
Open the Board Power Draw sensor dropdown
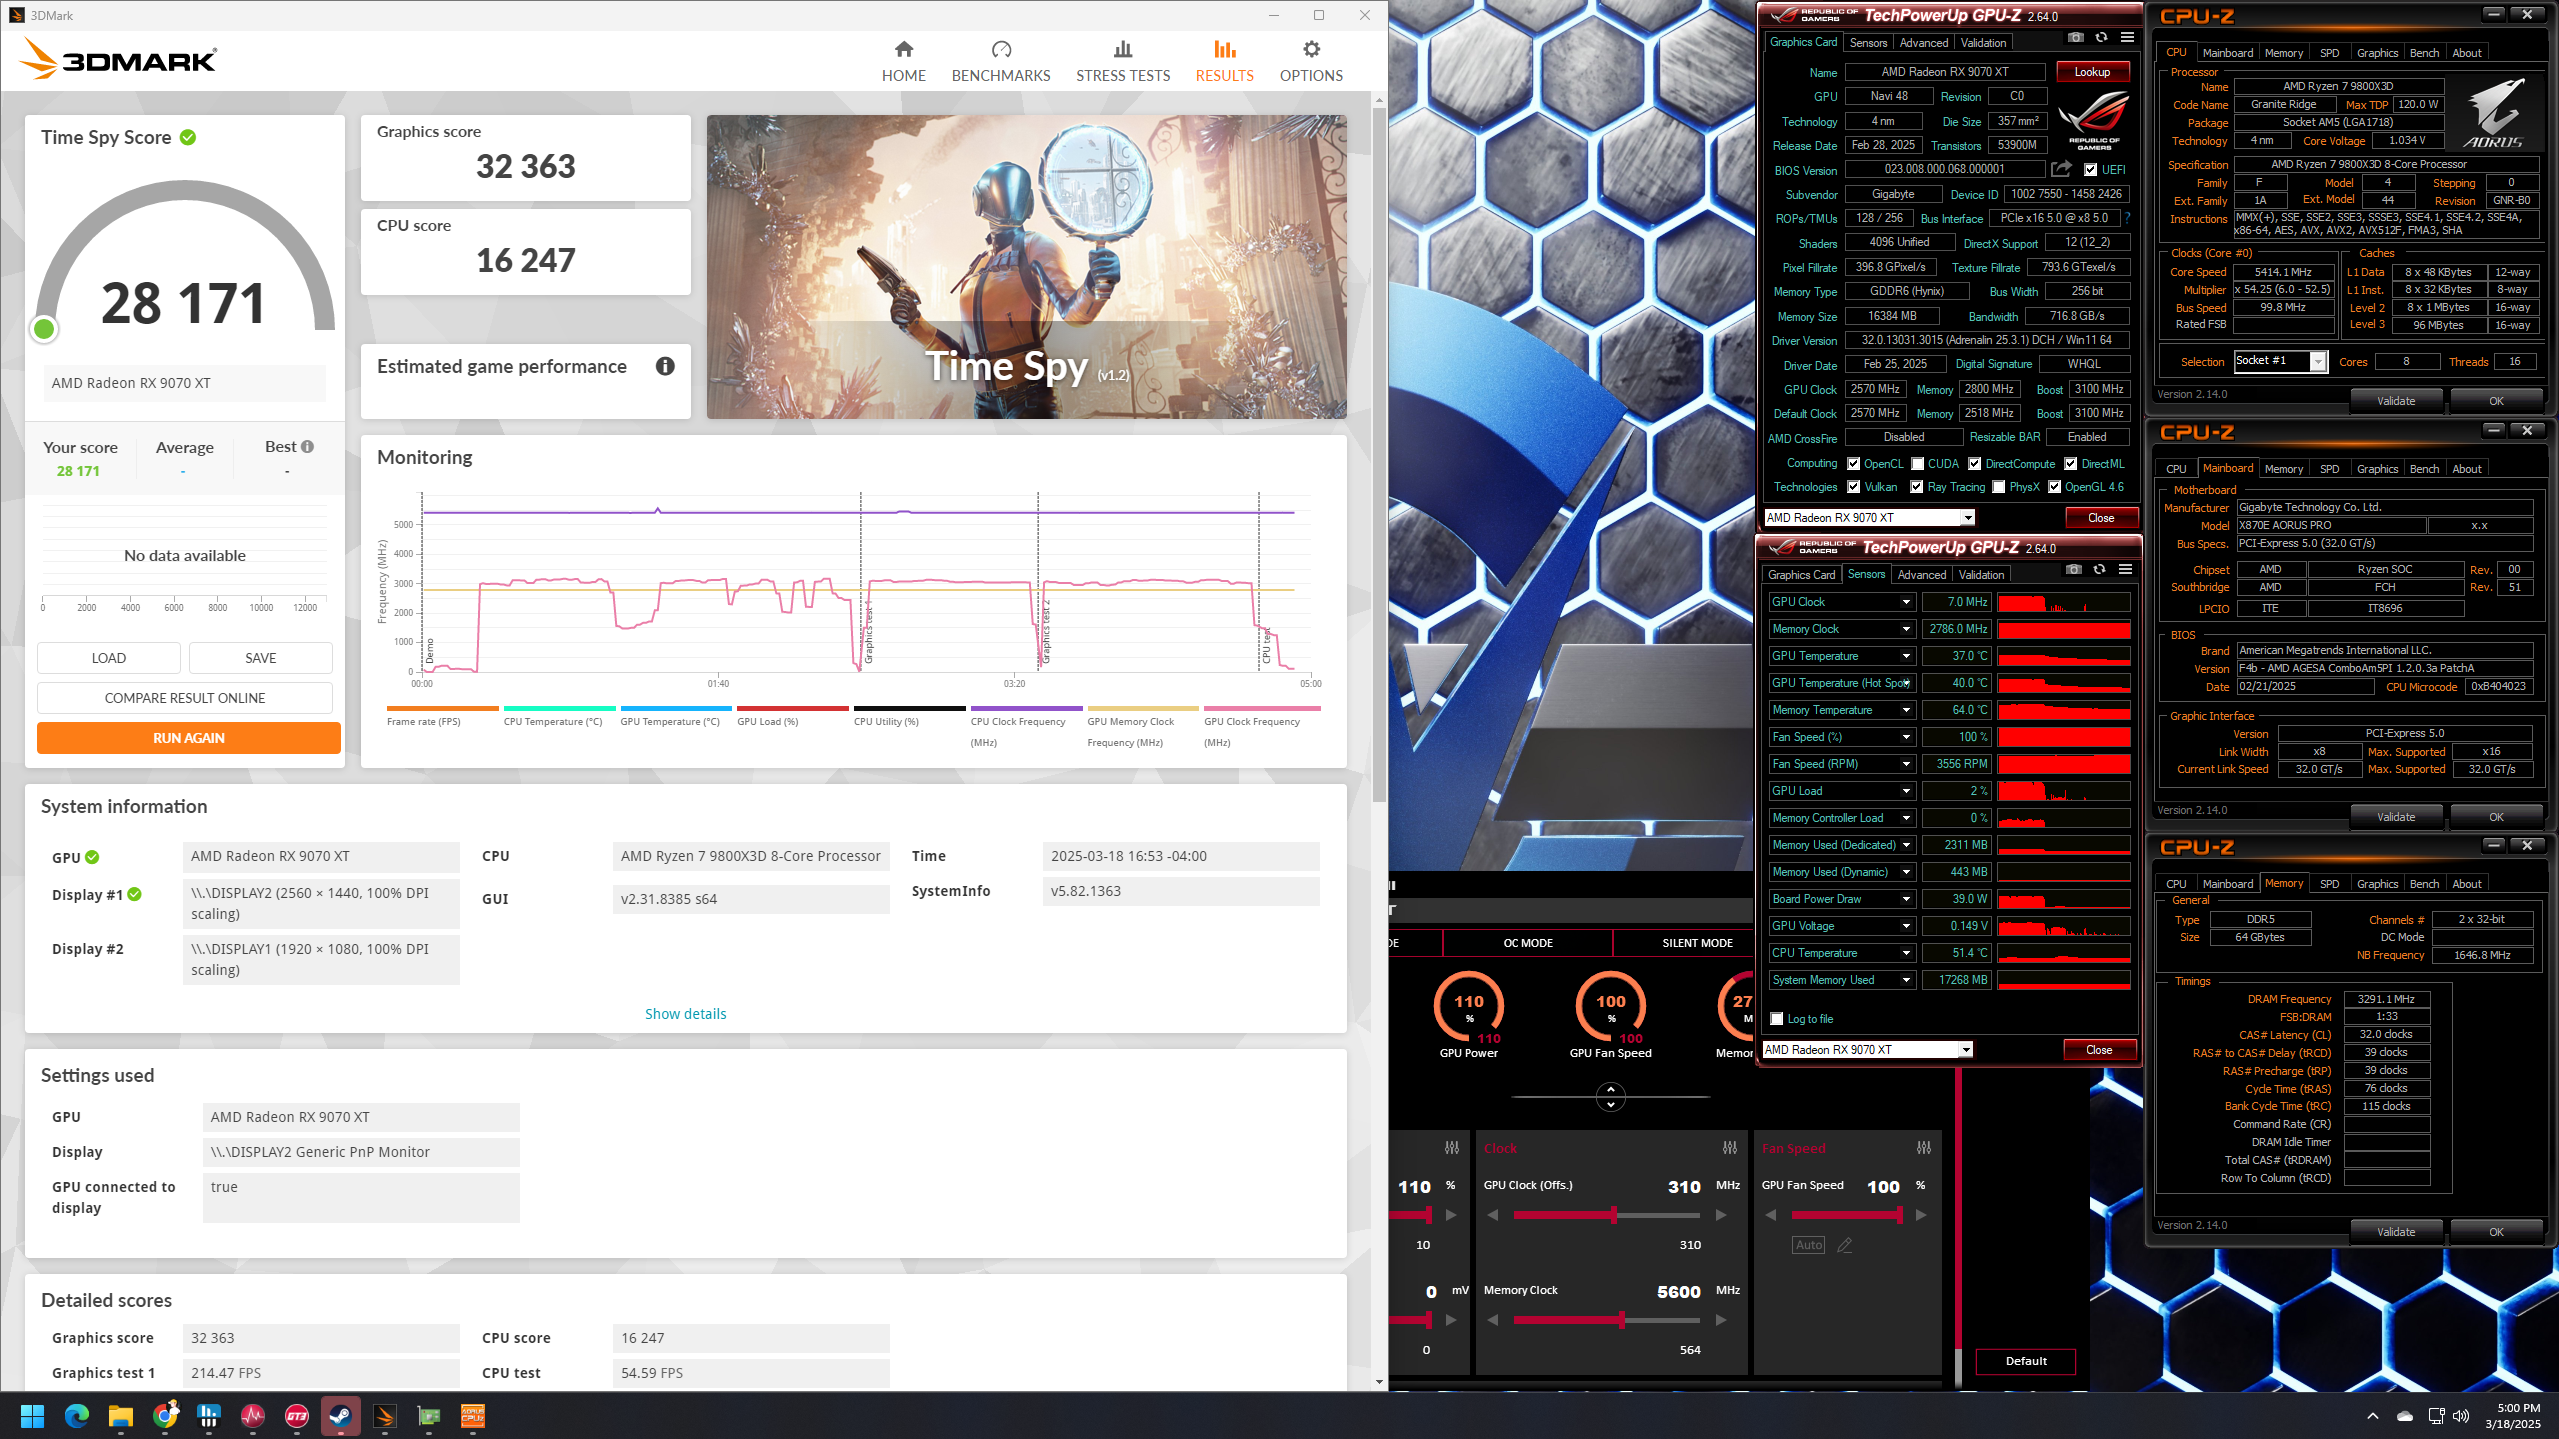point(1906,899)
